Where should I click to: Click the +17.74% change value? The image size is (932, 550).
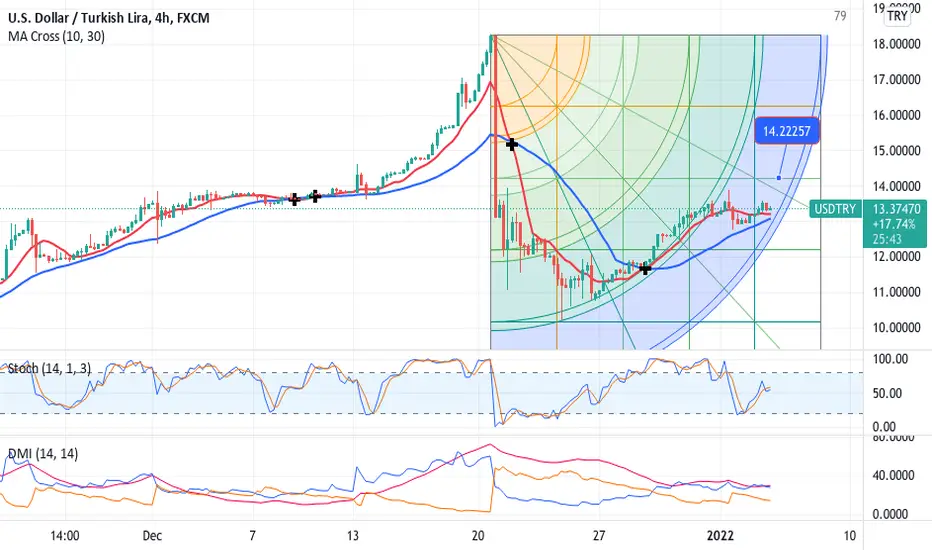tap(893, 224)
